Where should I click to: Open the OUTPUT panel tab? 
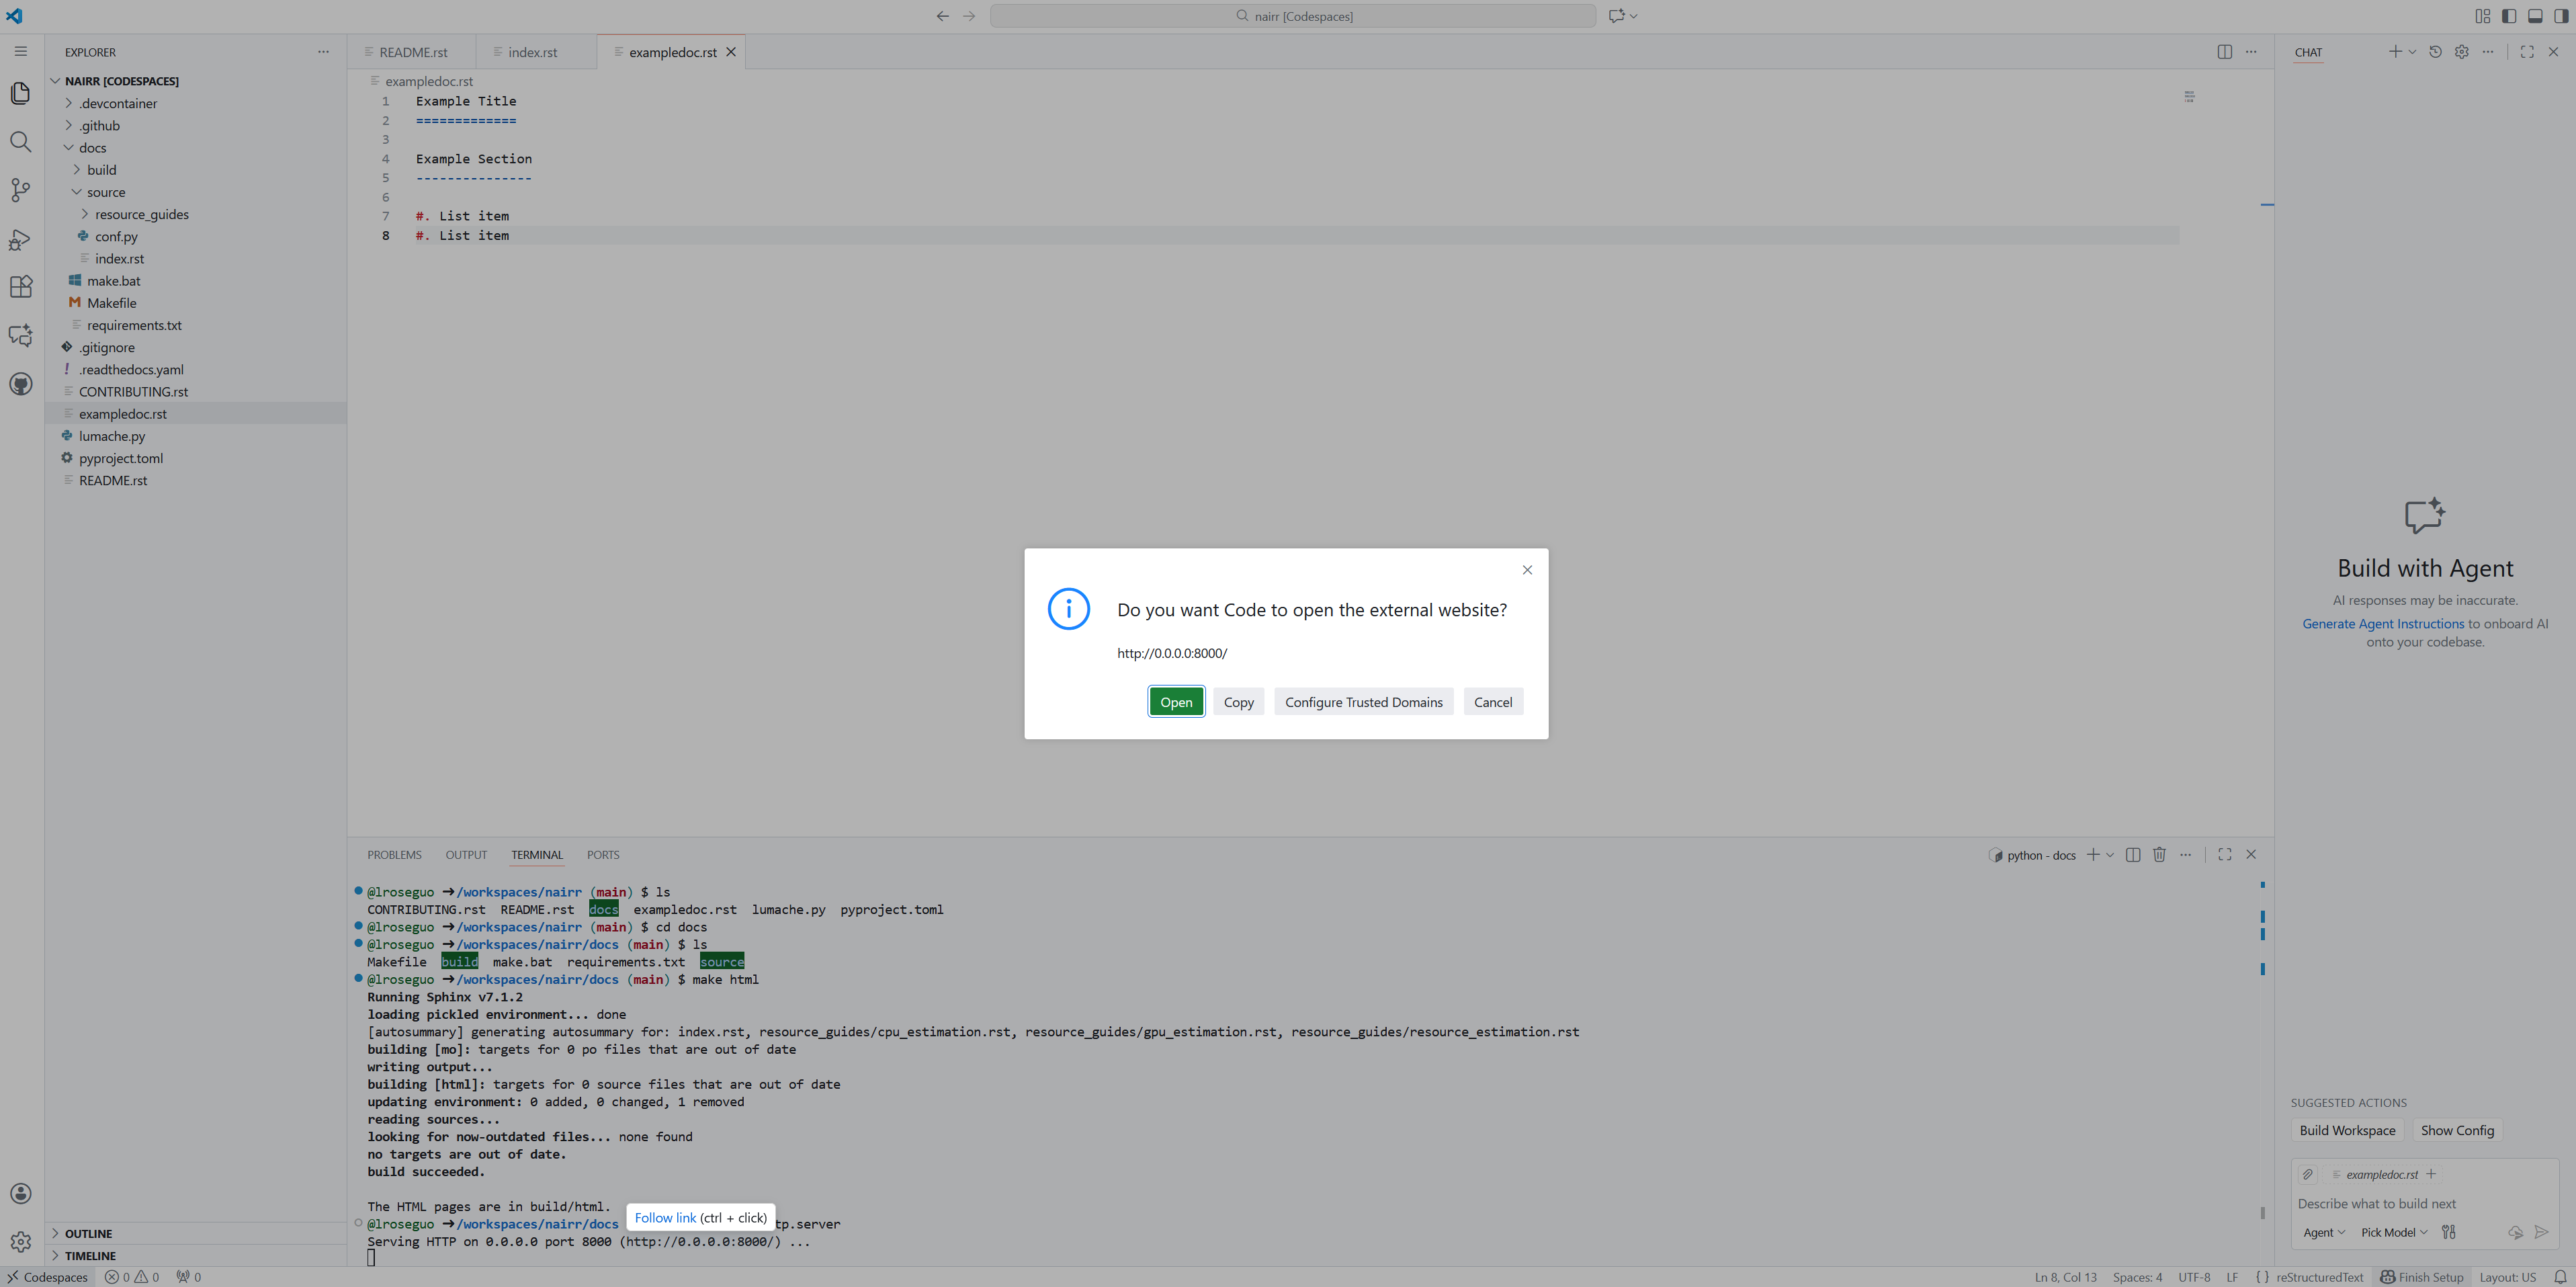coord(466,855)
